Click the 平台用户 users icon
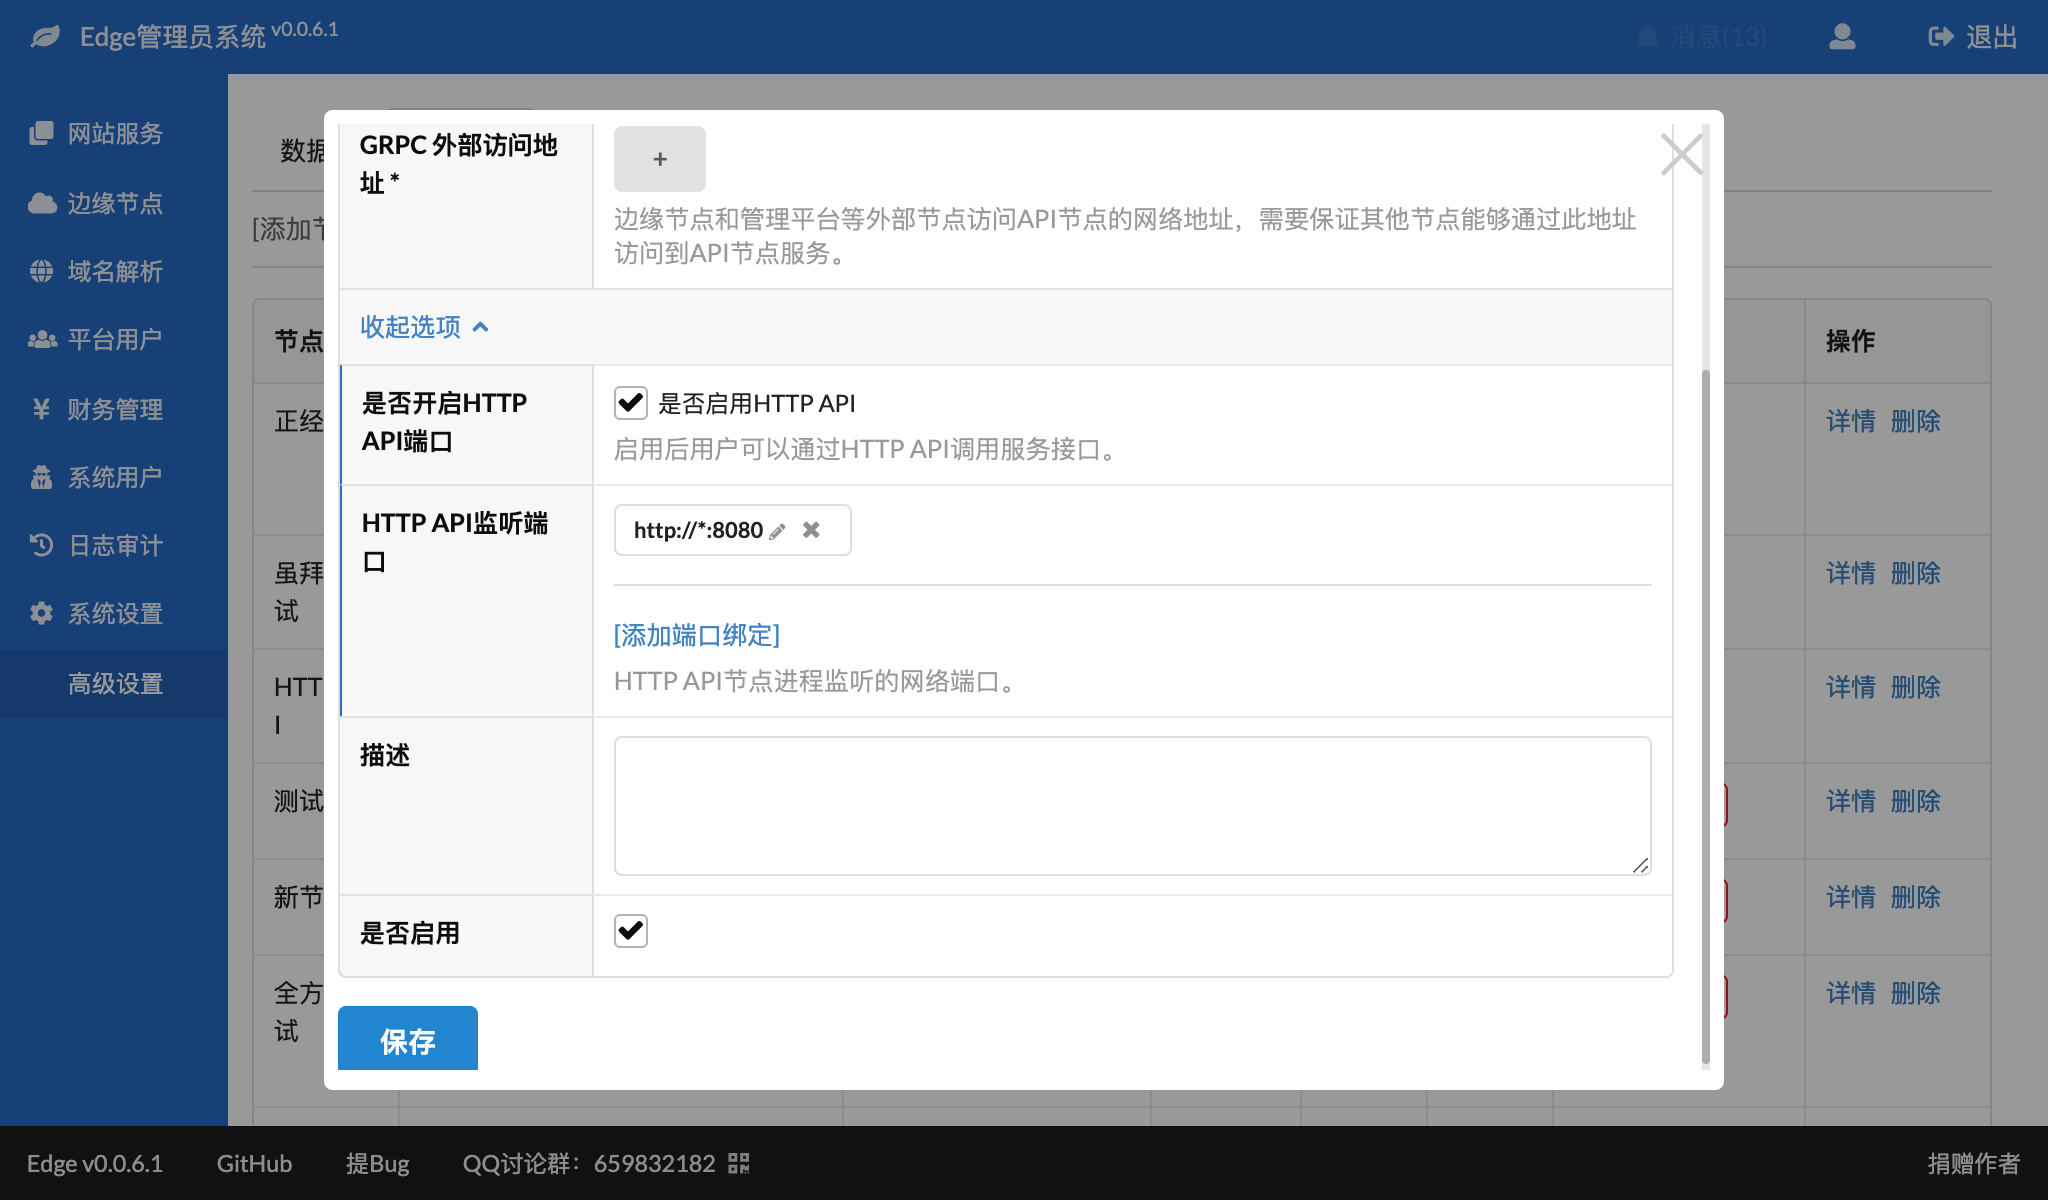2048x1200 pixels. pyautogui.click(x=42, y=339)
